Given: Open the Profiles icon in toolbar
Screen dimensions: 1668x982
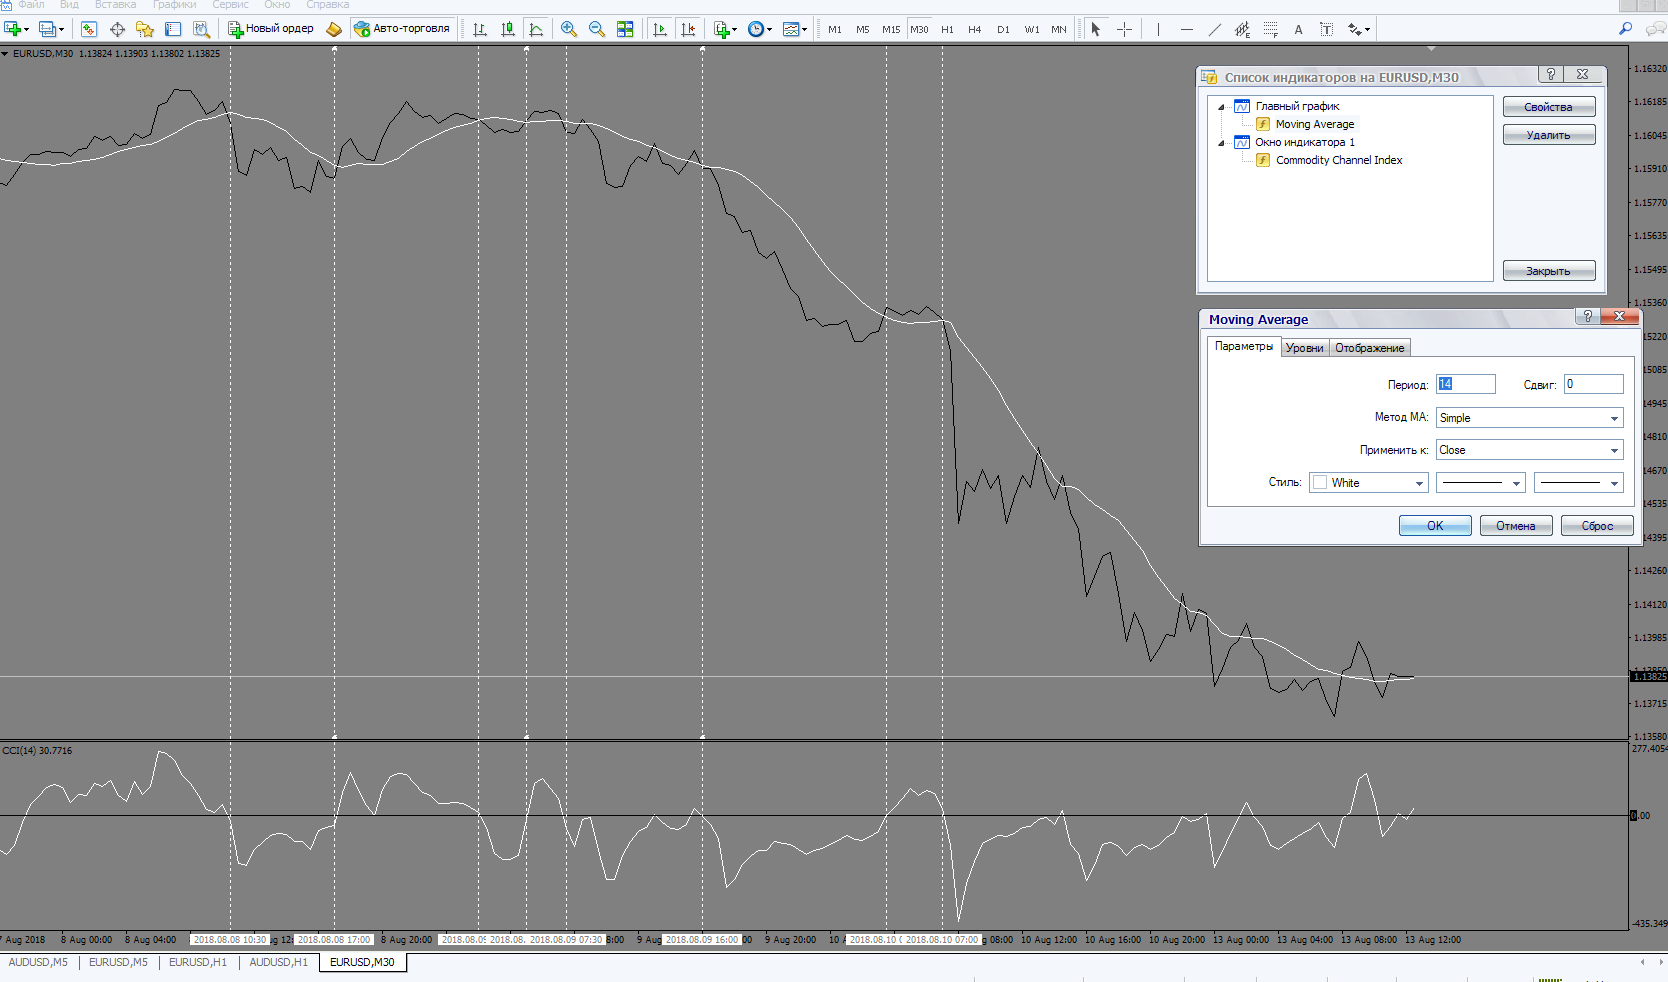Looking at the screenshot, I should (48, 29).
